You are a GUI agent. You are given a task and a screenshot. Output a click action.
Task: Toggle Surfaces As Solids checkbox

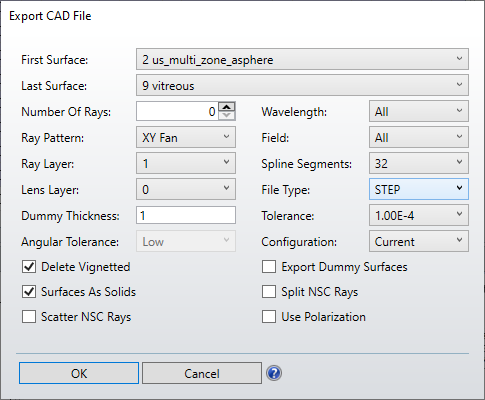[x=29, y=292]
